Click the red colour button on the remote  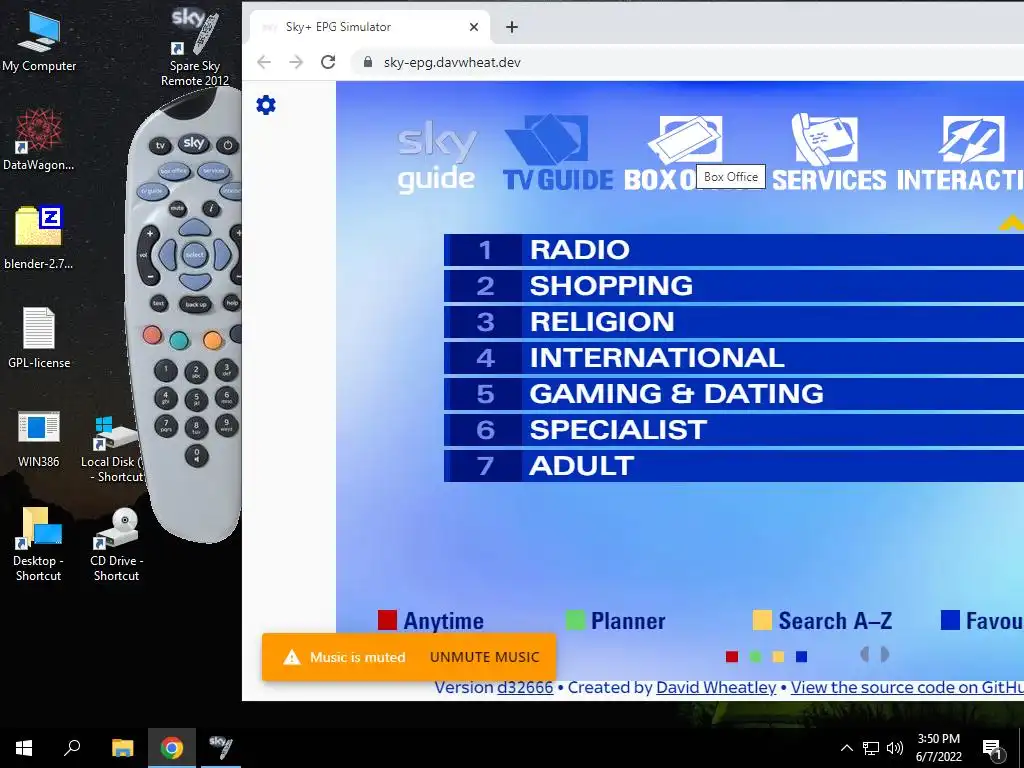point(152,335)
